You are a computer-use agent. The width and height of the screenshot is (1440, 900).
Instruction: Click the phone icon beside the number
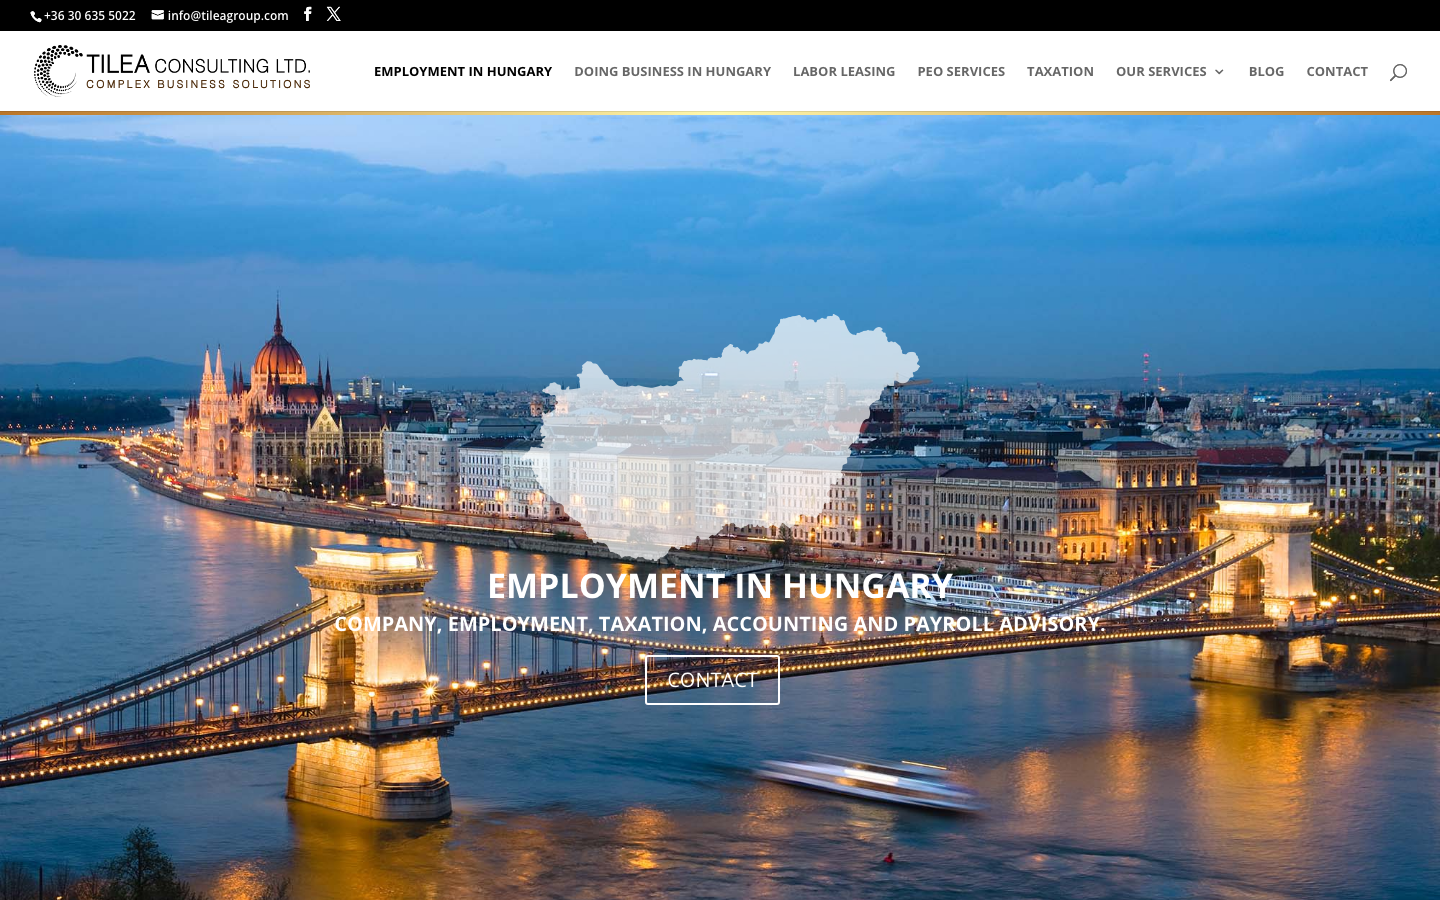[x=36, y=16]
